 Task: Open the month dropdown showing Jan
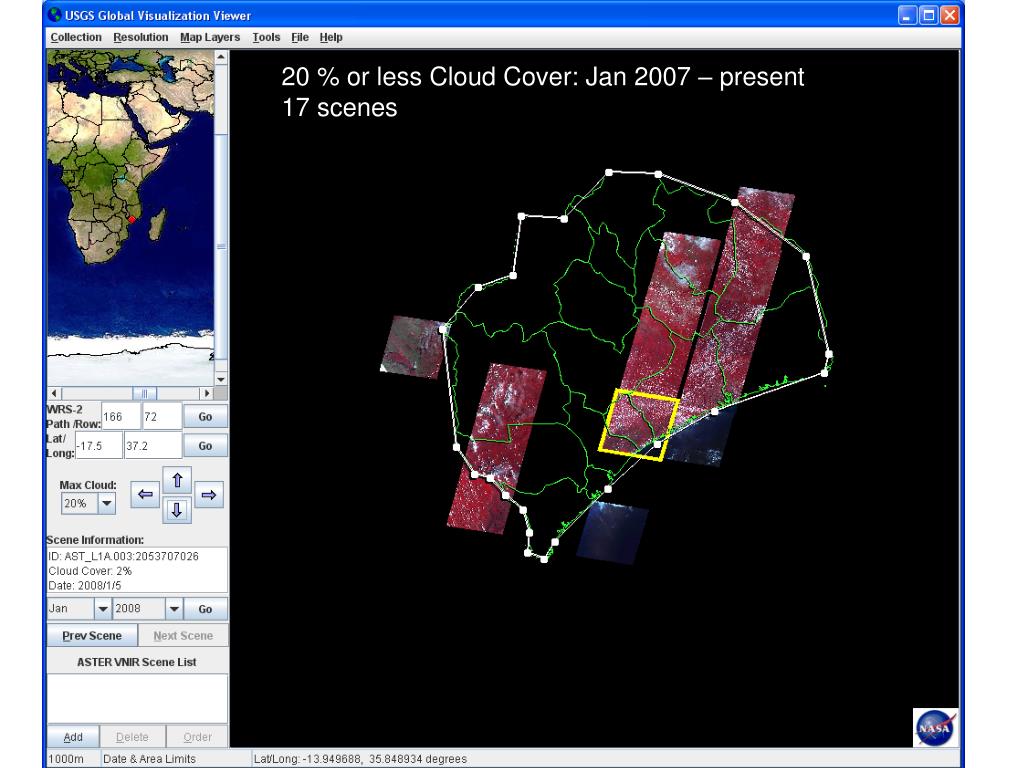click(101, 609)
